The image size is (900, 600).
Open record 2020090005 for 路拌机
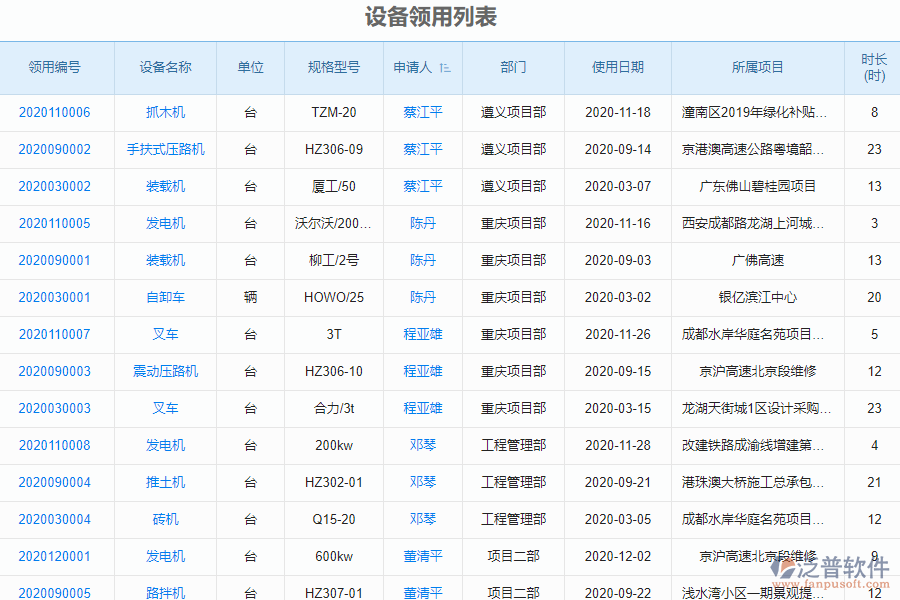click(x=57, y=593)
